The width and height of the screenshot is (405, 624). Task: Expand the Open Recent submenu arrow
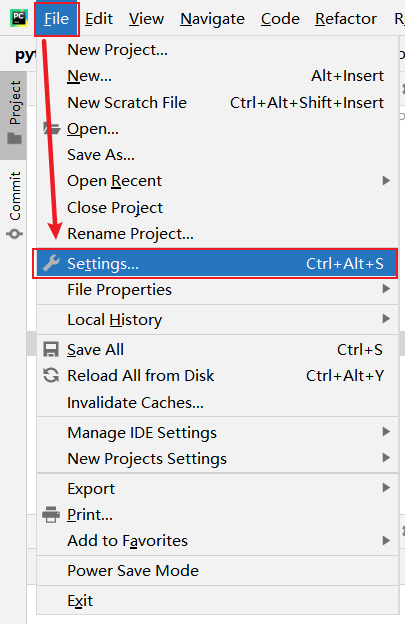click(386, 181)
